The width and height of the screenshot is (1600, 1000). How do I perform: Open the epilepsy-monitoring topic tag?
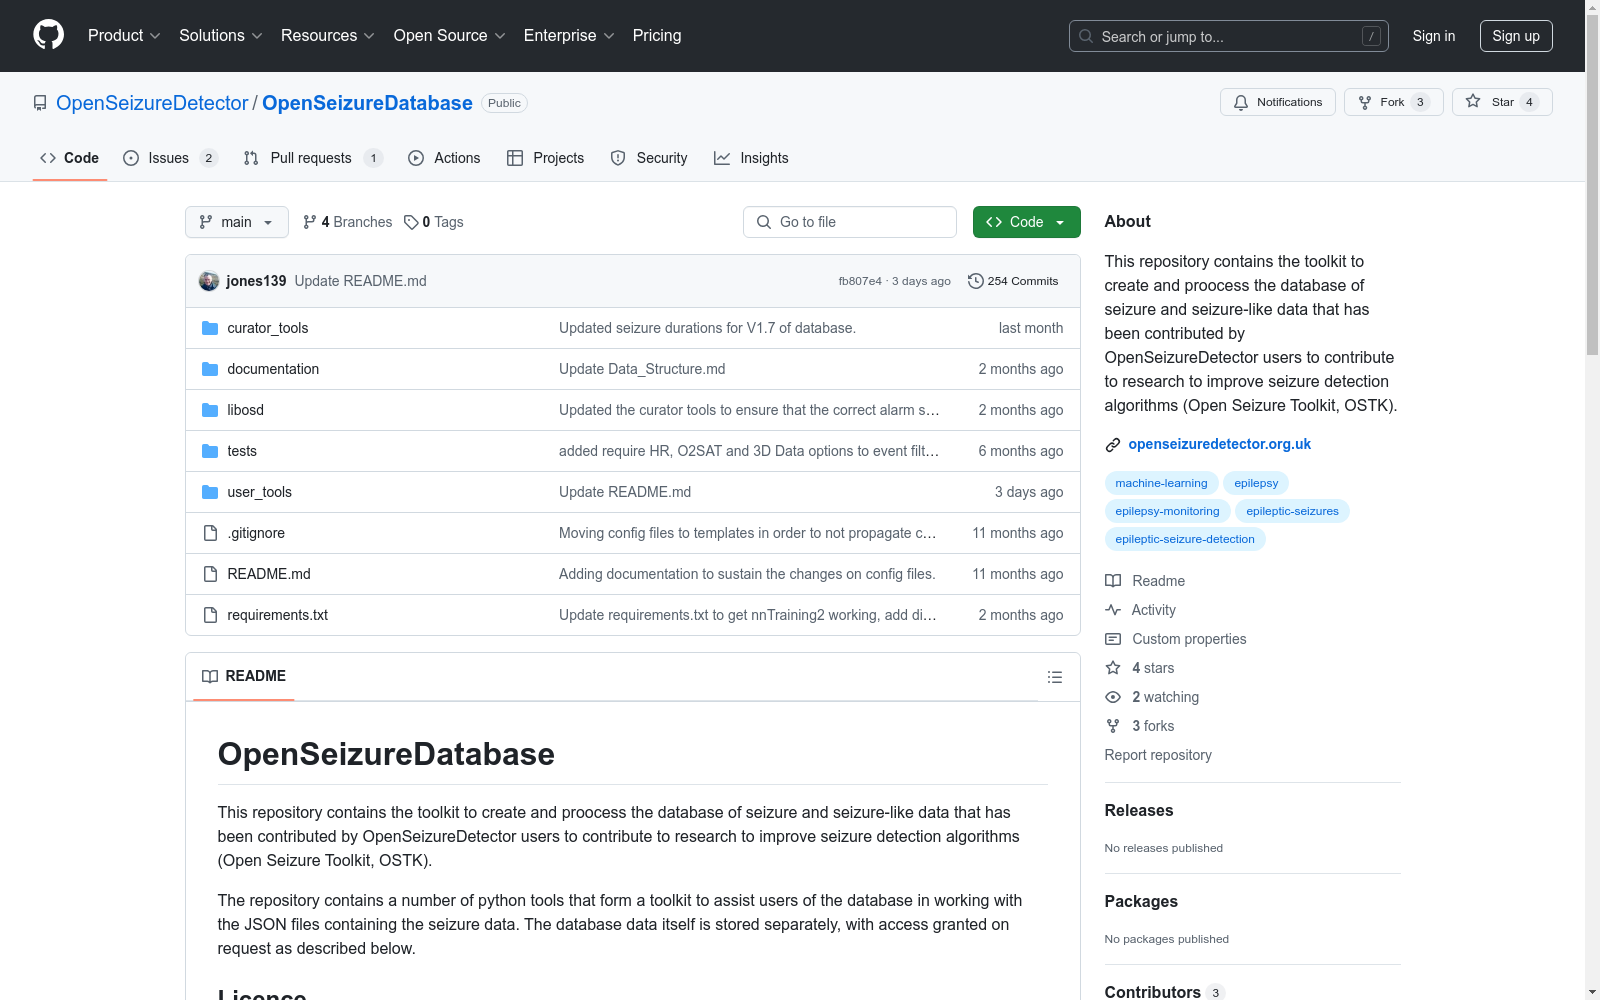pos(1167,511)
